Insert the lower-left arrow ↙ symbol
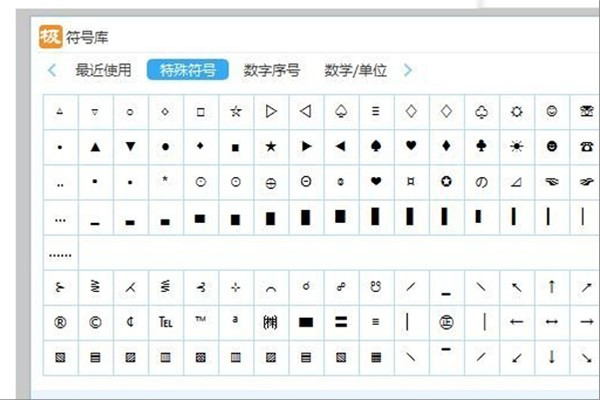 click(x=517, y=357)
